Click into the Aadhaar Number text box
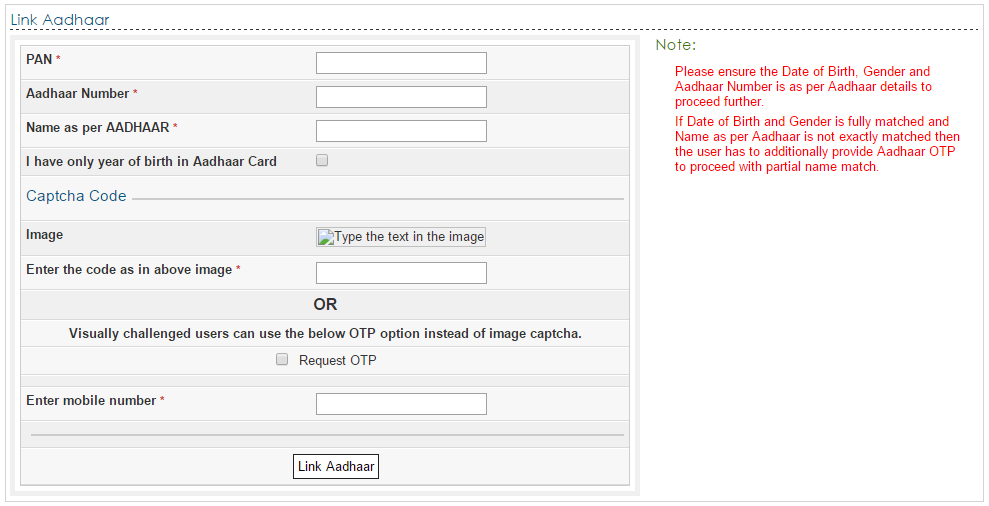 coord(401,97)
